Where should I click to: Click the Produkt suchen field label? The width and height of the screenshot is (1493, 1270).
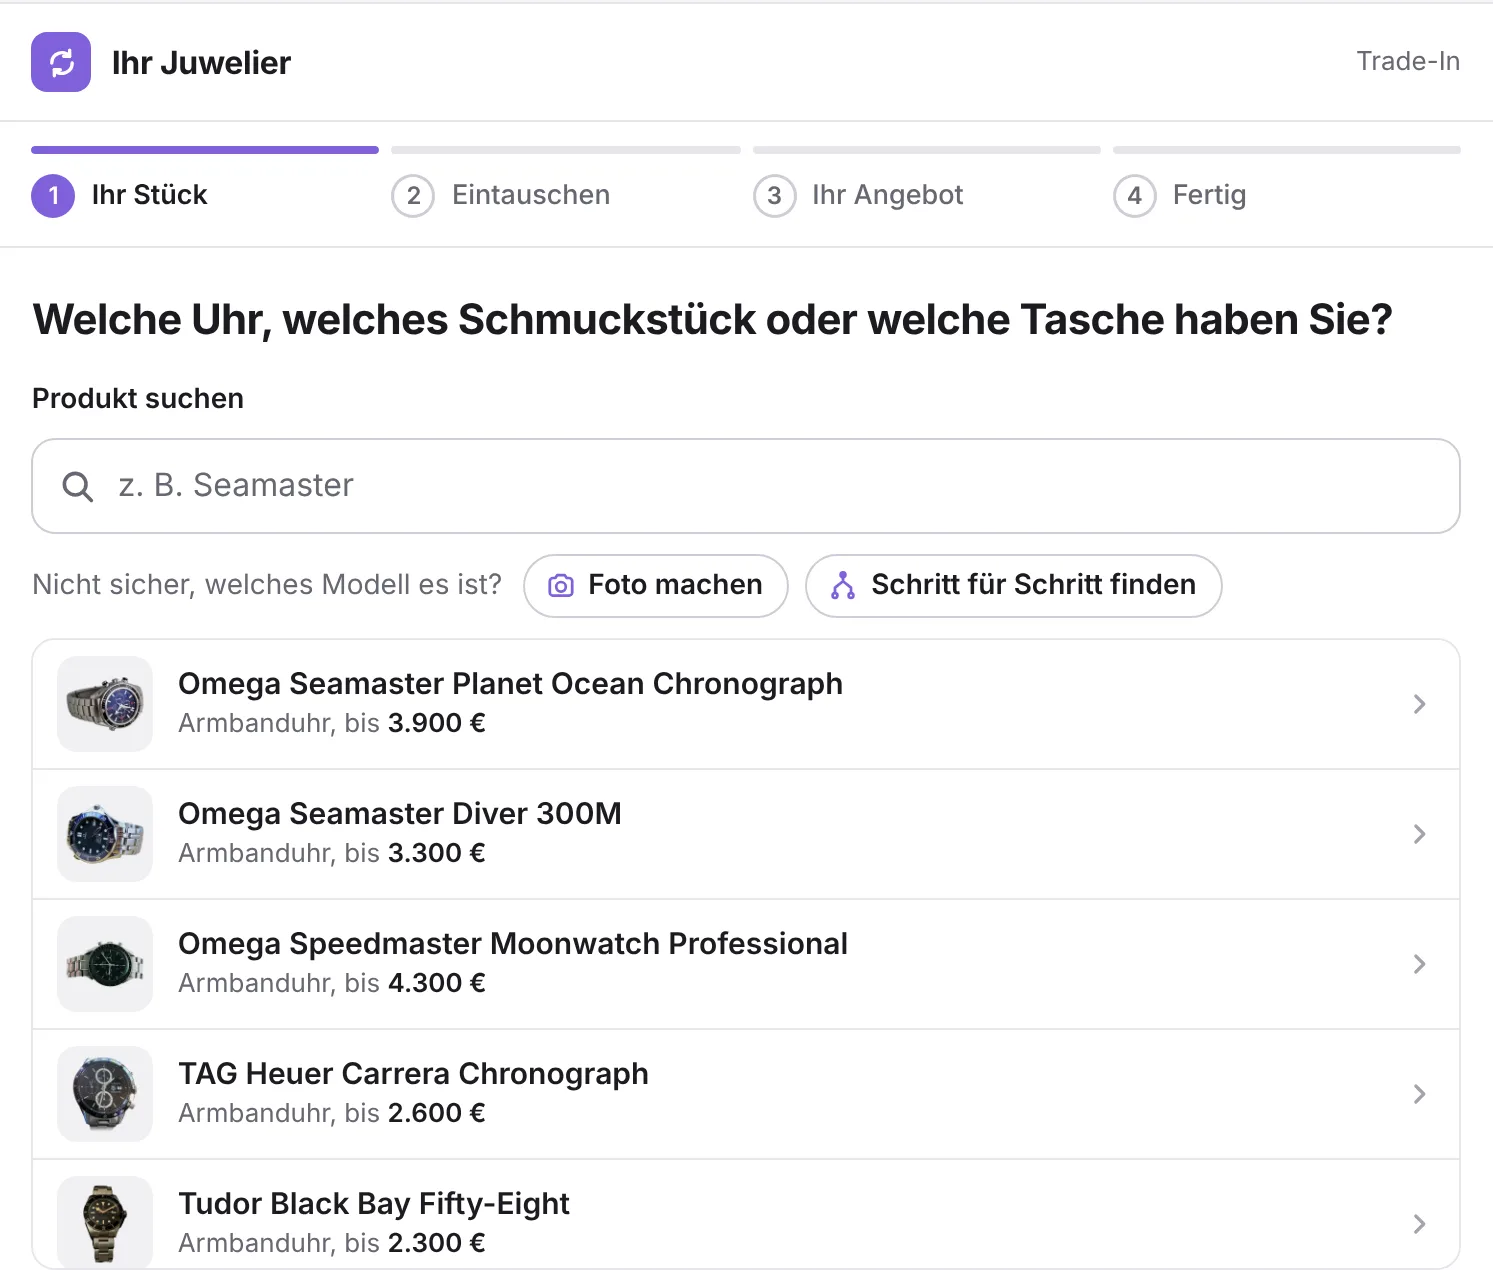point(138,398)
